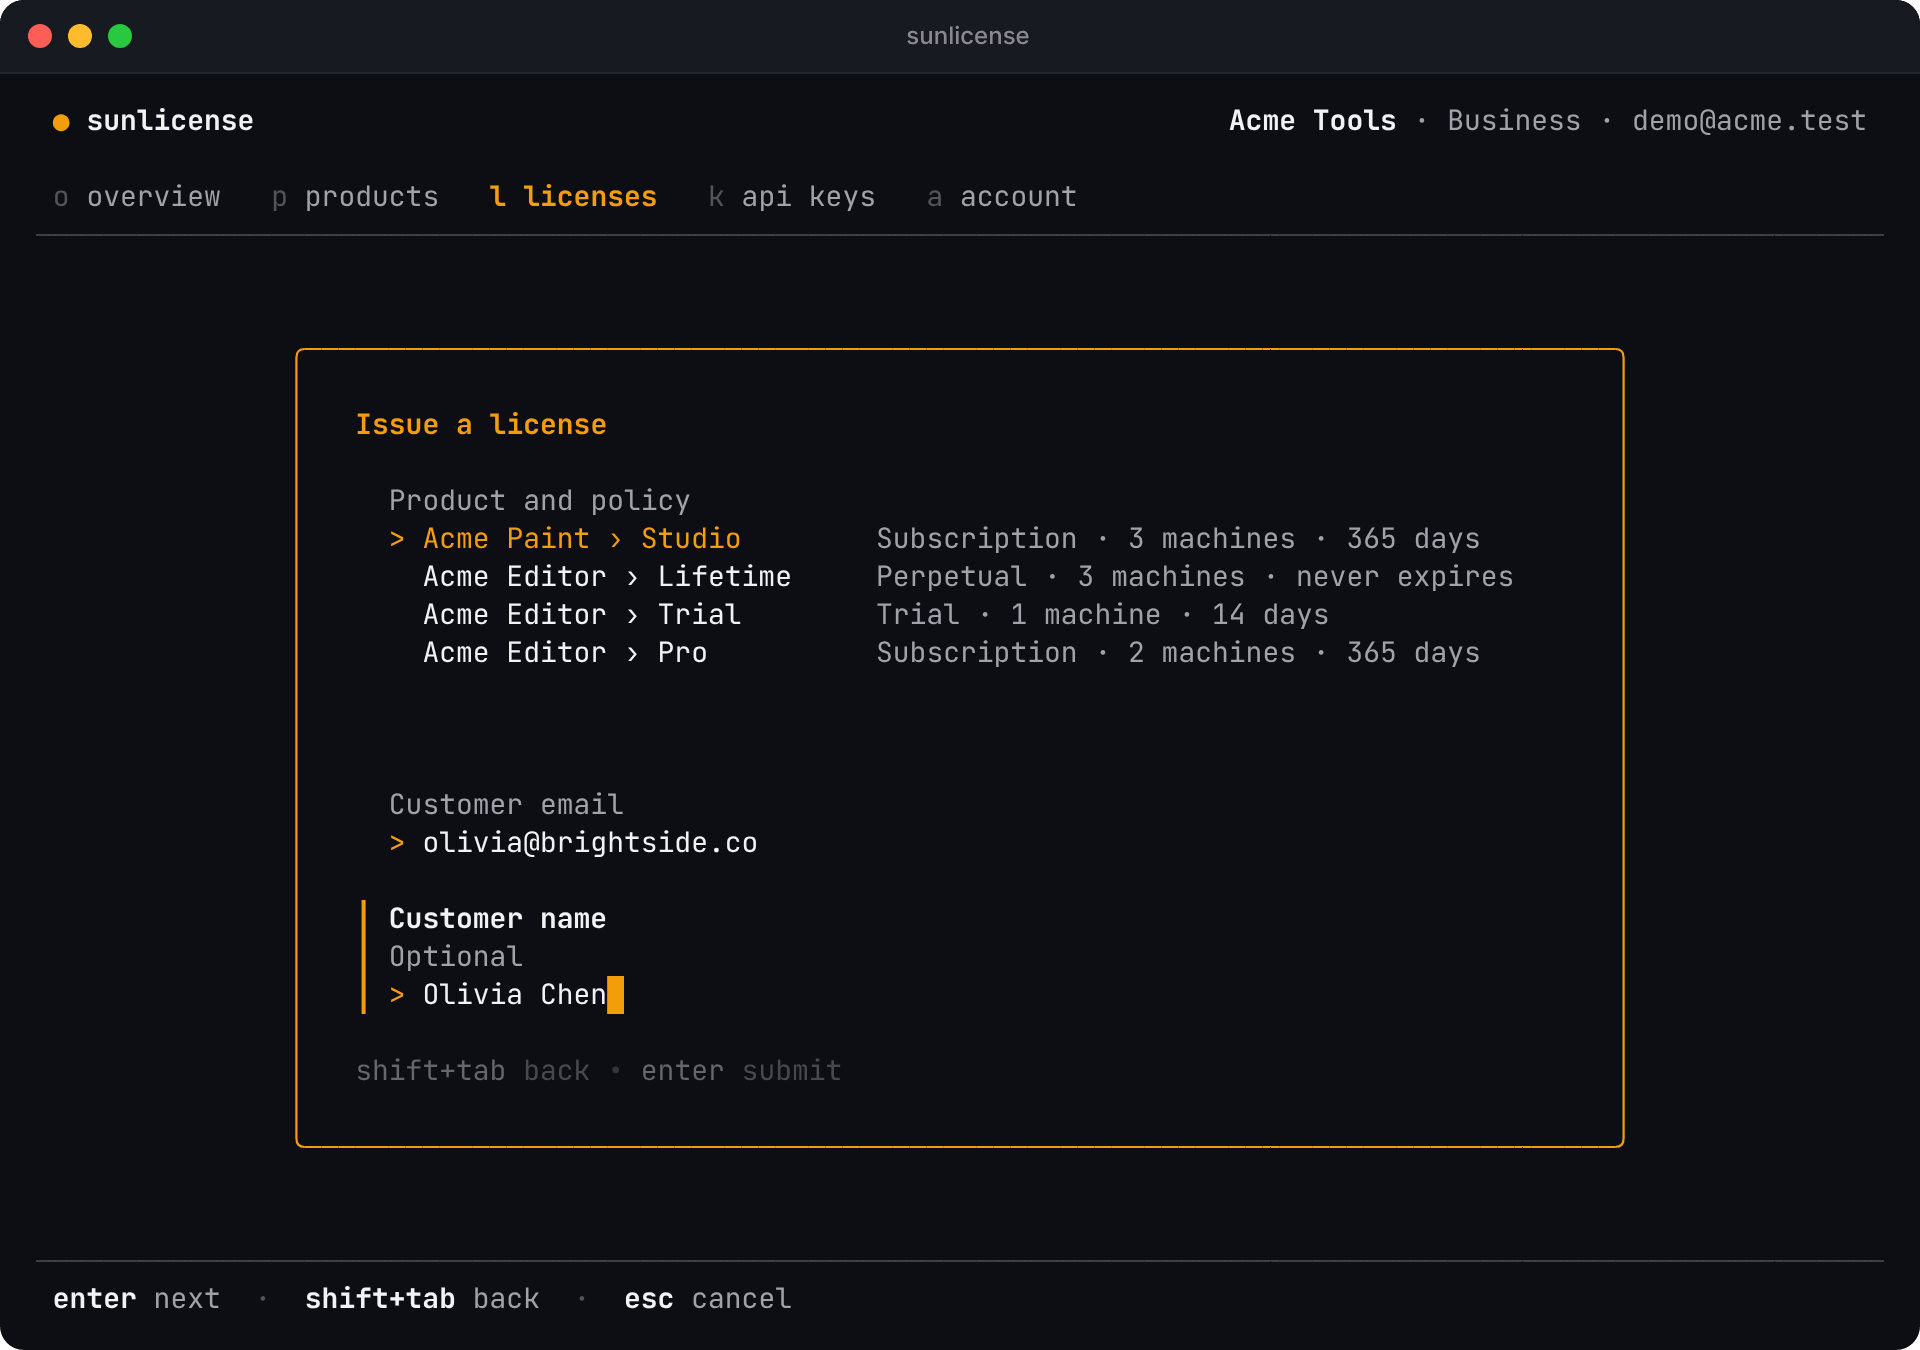Viewport: 1920px width, 1350px height.
Task: Click esc cancel in footer
Action: click(x=708, y=1299)
